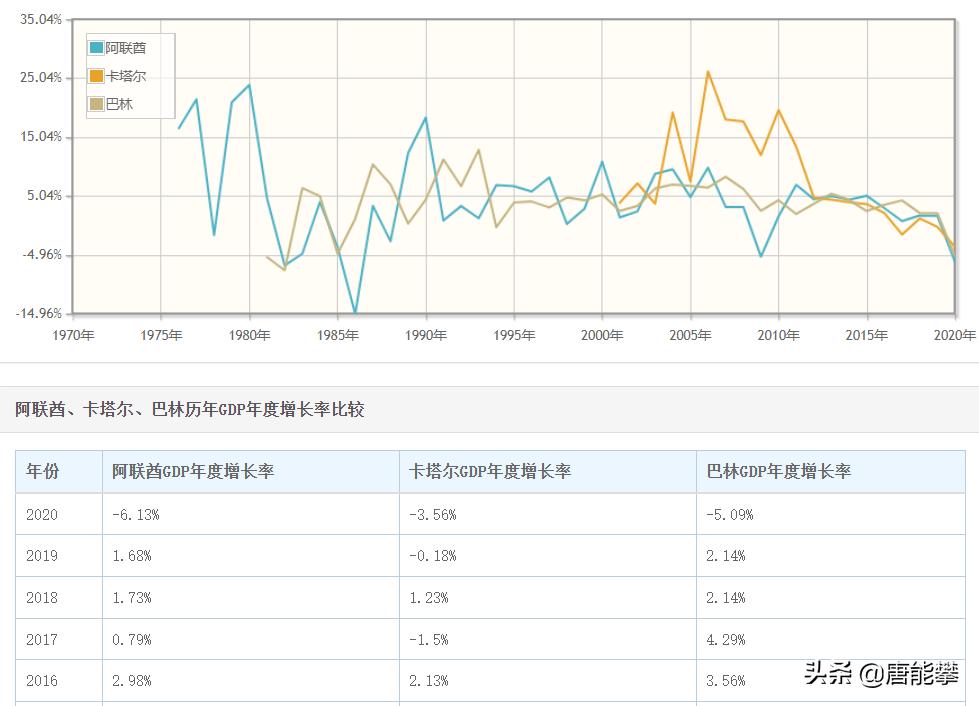Click the orange line's 2006 peak point
The height and width of the screenshot is (706, 979).
pyautogui.click(x=709, y=72)
